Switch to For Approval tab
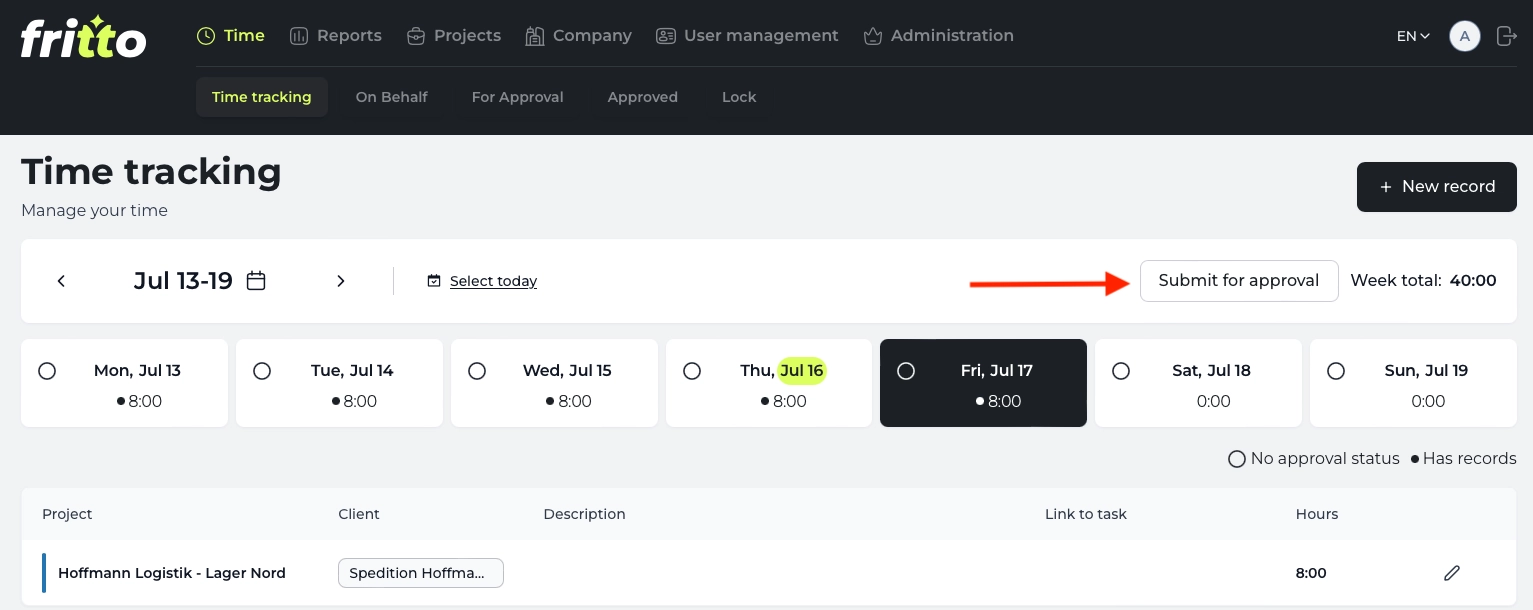 [x=518, y=97]
